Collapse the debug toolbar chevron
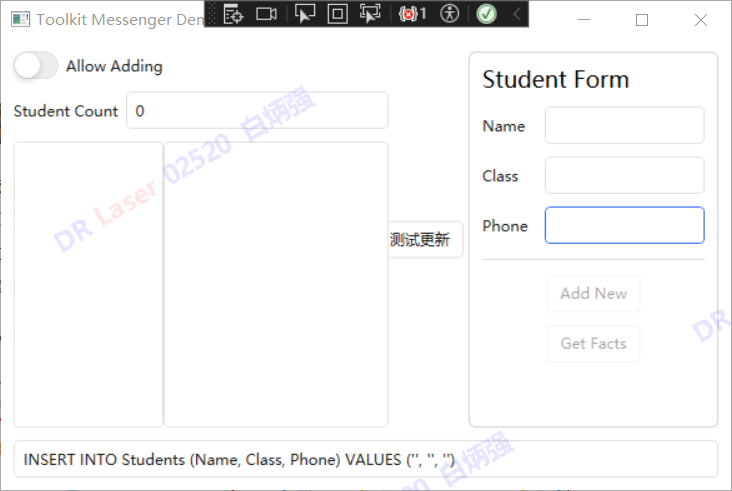Image resolution: width=732 pixels, height=491 pixels. (517, 14)
